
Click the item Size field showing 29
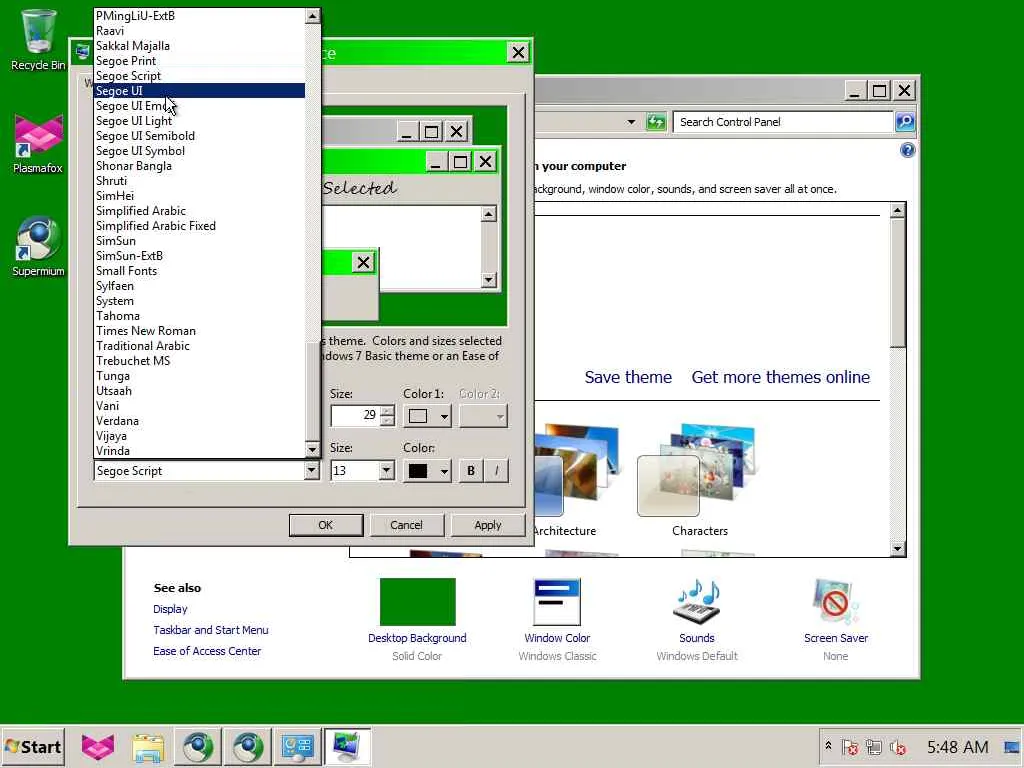[x=355, y=415]
